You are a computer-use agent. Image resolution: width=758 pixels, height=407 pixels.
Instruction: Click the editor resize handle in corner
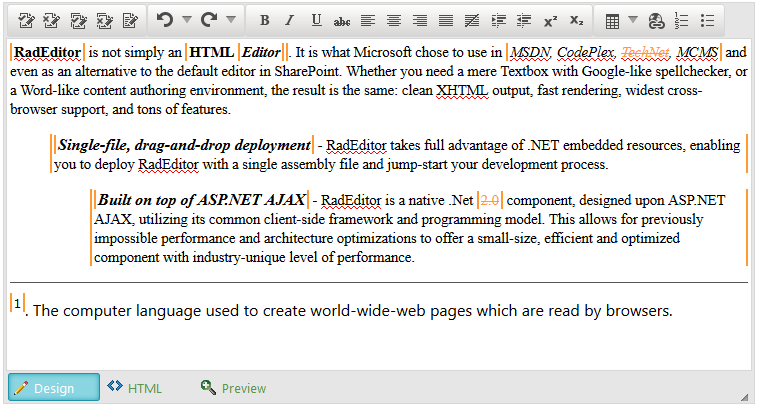pos(743,396)
